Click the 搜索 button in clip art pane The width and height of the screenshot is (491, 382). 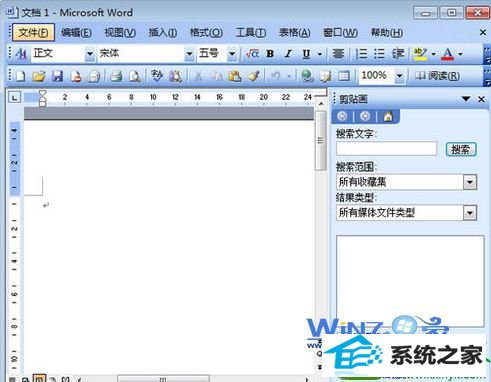[x=461, y=149]
